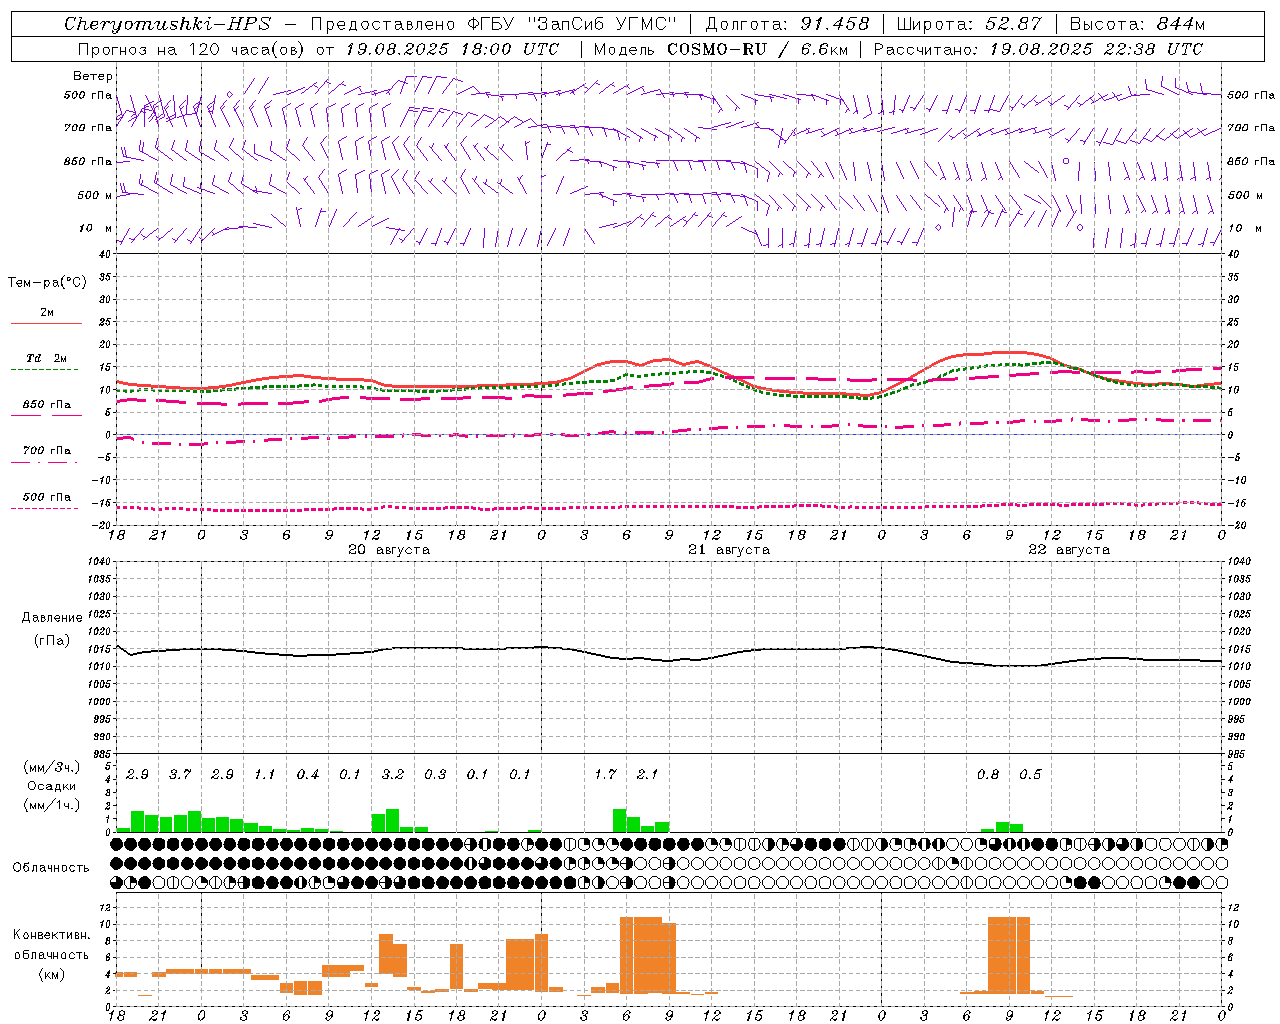Select the precipitation total "0.8"
The height and width of the screenshot is (1024, 1280).
pos(988,775)
